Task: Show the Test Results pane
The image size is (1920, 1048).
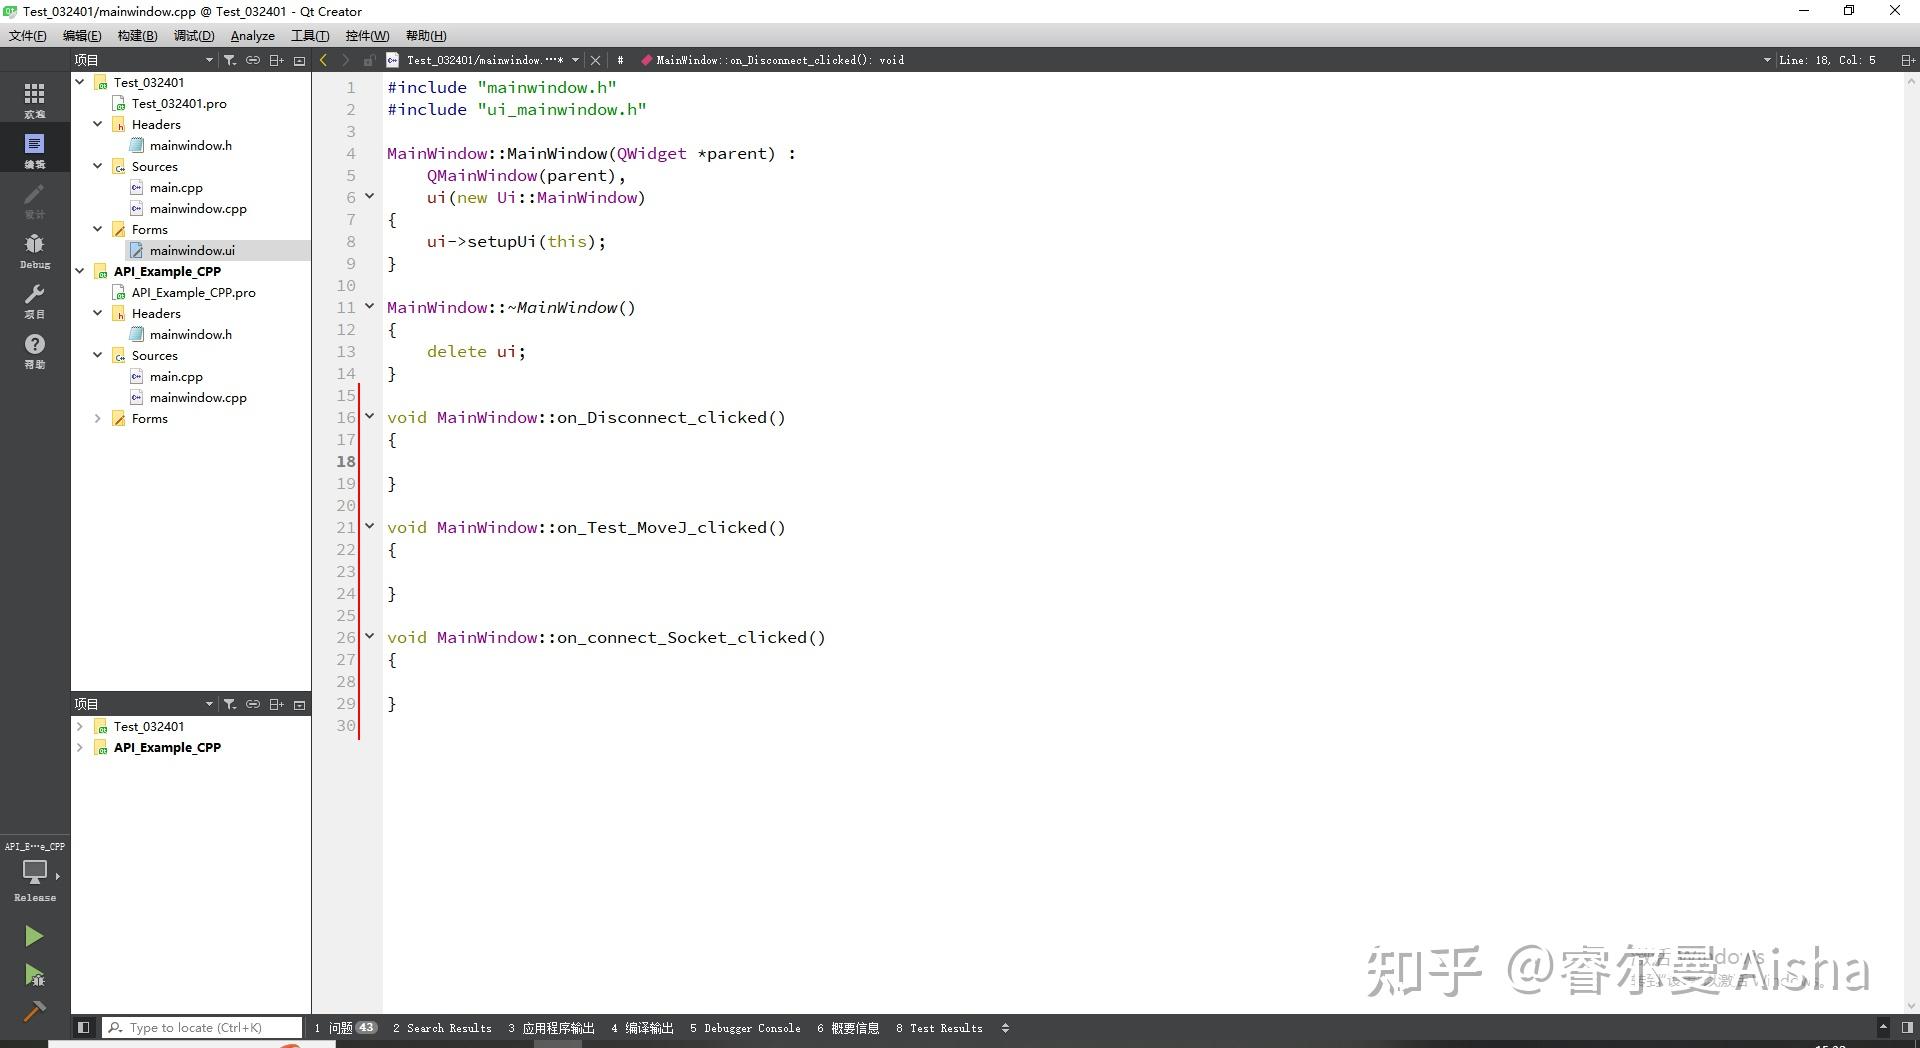Action: pyautogui.click(x=939, y=1028)
